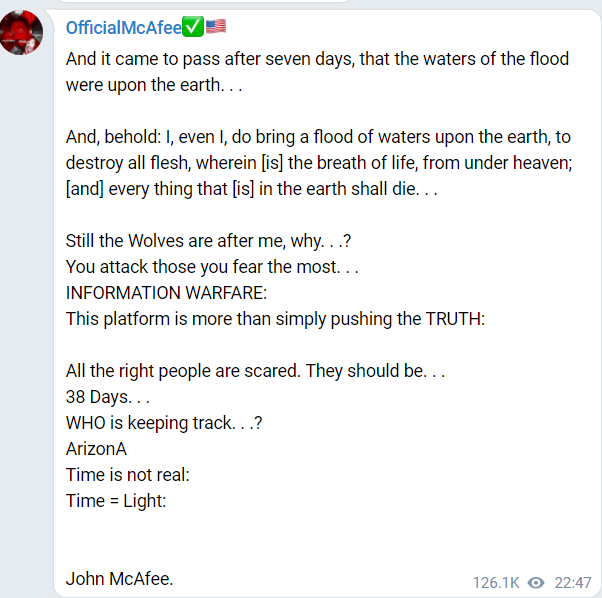Image resolution: width=602 pixels, height=598 pixels.
Task: Click the line "All the right people are scared"
Action: (254, 371)
